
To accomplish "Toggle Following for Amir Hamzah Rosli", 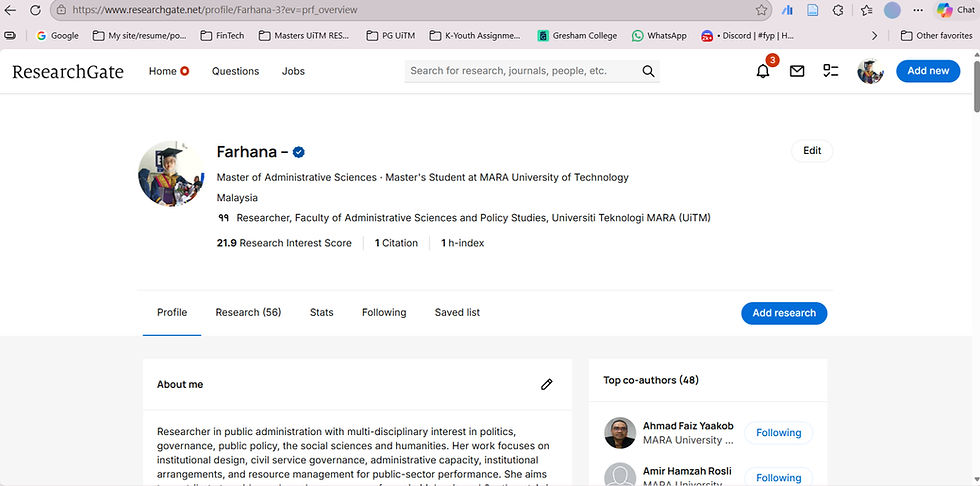I will tap(778, 477).
